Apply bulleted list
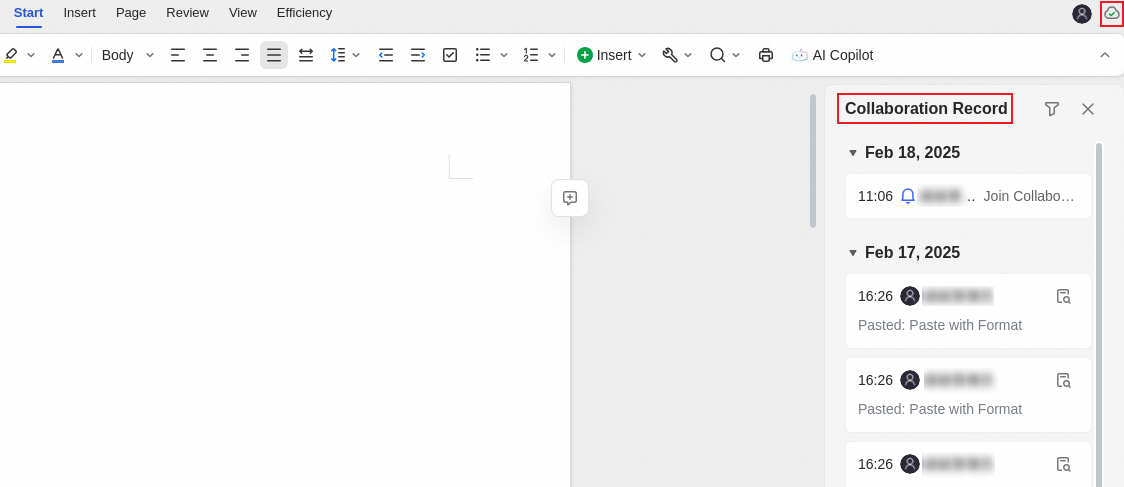1124x487 pixels. coord(483,55)
